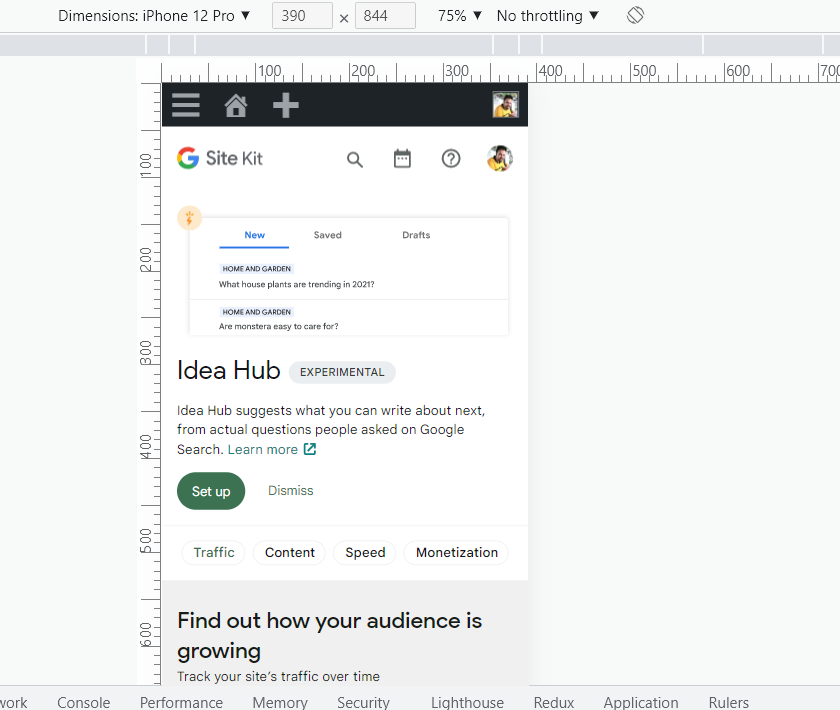840x710 pixels.
Task: Click the first HOME AND GARDEN label
Action: click(x=257, y=268)
